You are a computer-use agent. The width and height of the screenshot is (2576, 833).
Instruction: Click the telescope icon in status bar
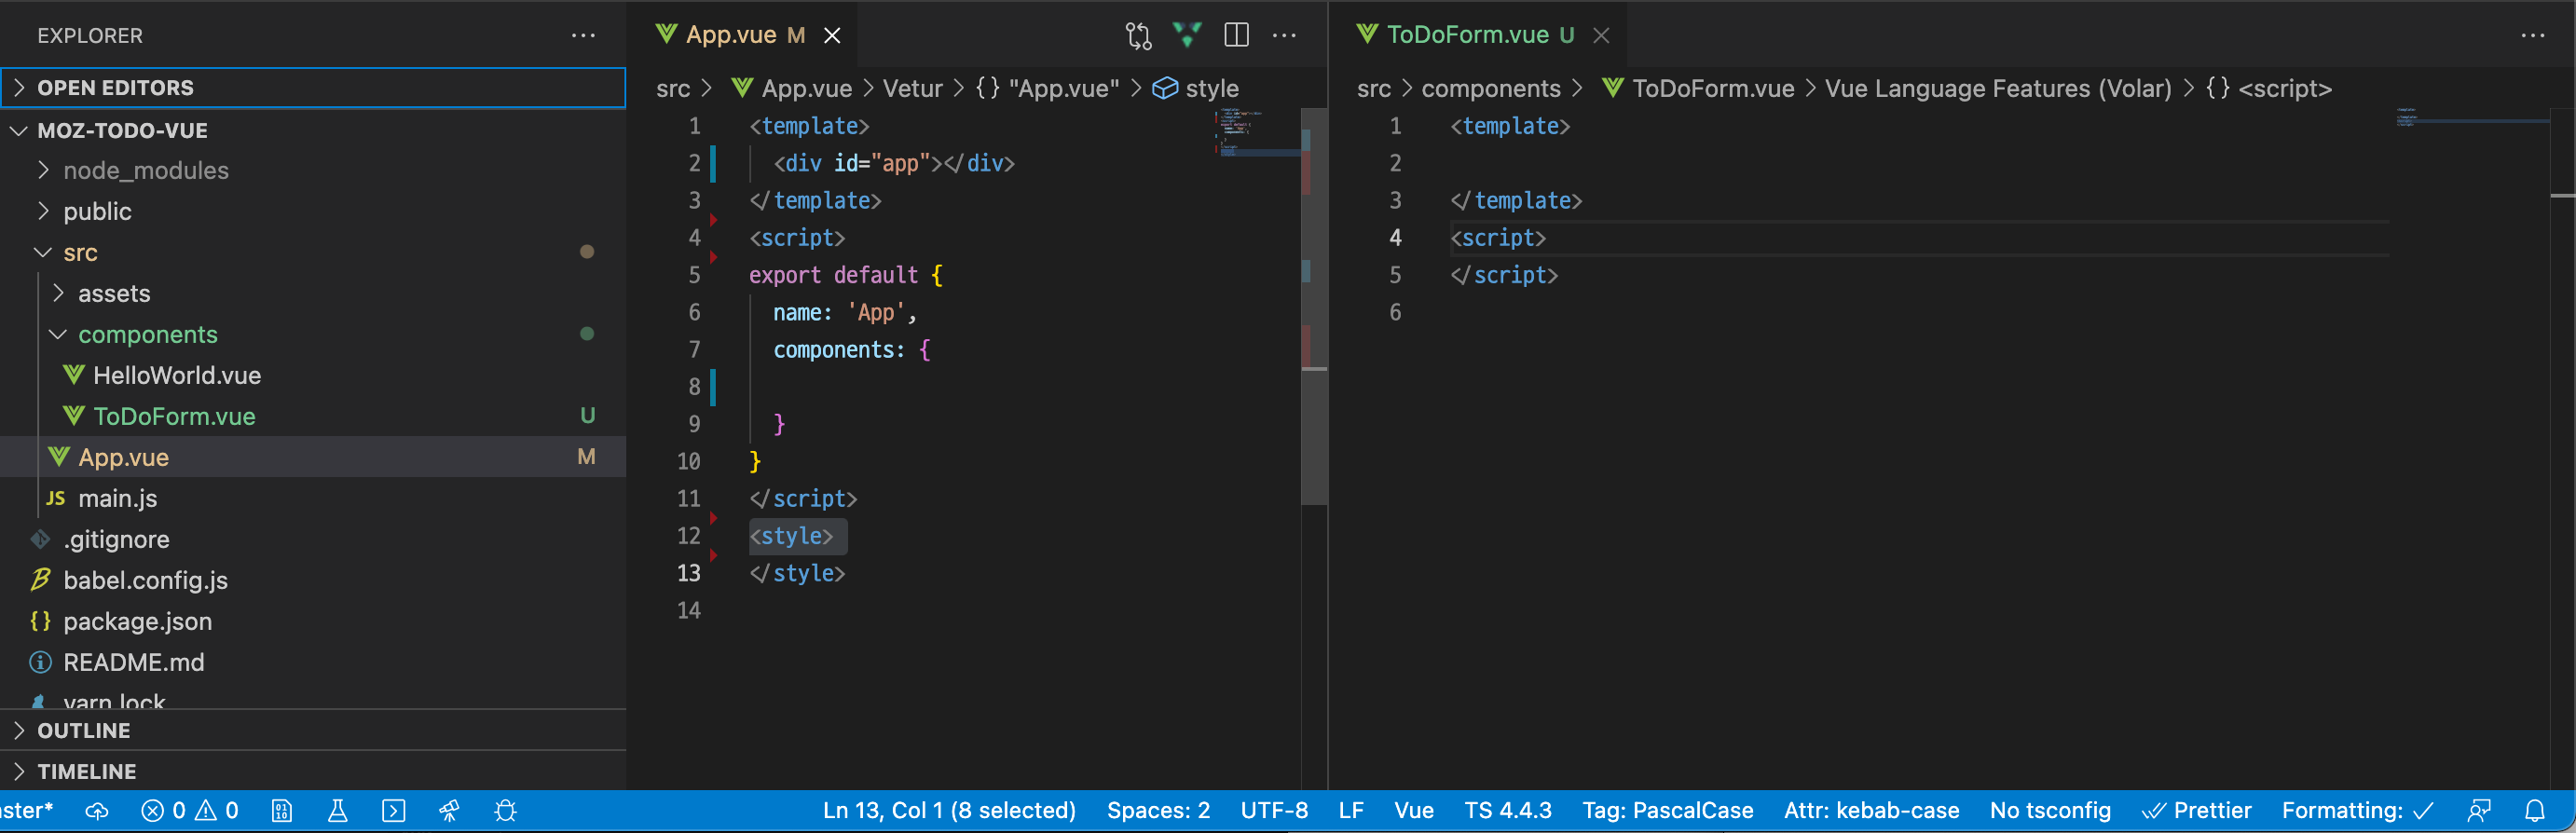(450, 811)
